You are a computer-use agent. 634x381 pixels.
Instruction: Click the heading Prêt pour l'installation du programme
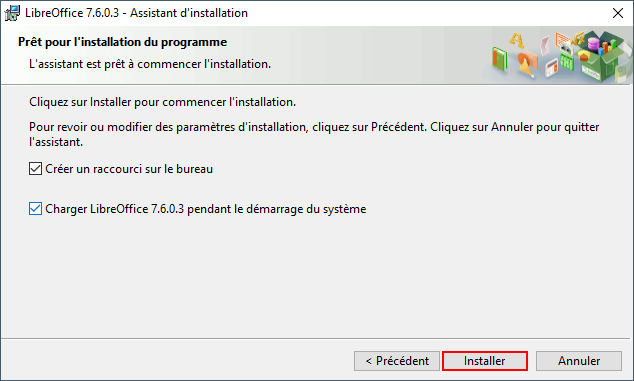123,42
